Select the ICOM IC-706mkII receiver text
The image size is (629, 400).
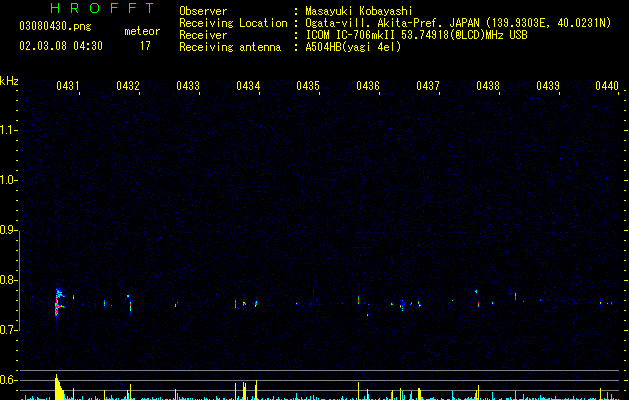coord(416,35)
